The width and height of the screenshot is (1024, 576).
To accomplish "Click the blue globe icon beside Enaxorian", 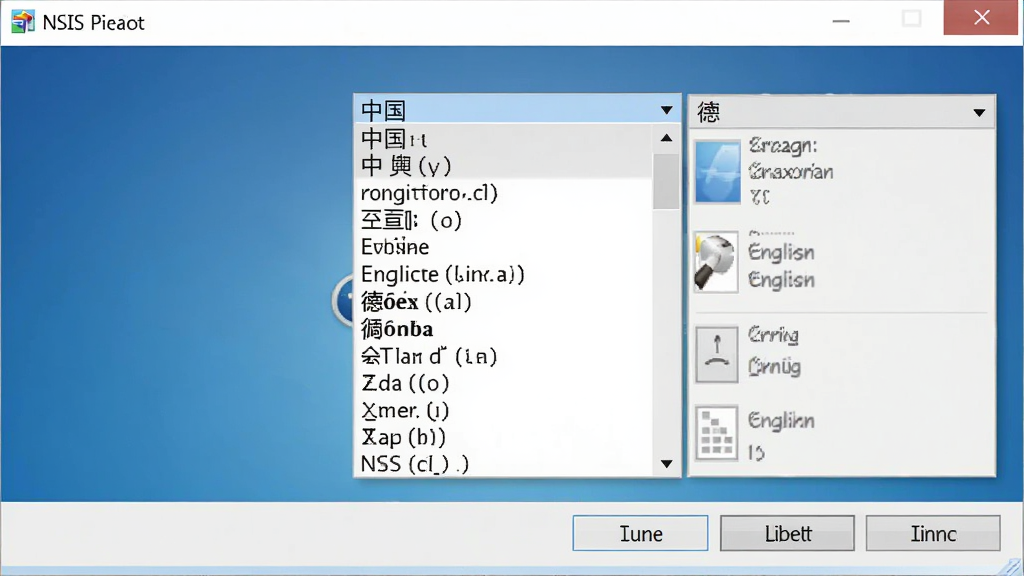I will point(718,172).
